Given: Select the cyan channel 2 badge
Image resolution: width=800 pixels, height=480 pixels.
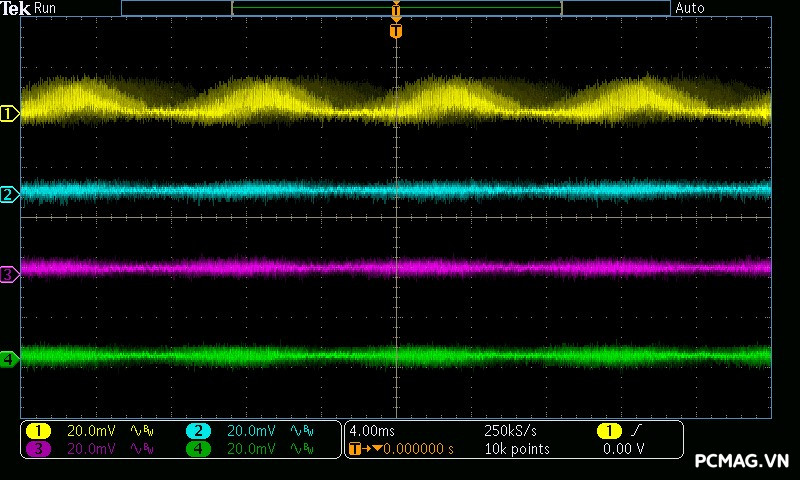Looking at the screenshot, I should pos(198,431).
